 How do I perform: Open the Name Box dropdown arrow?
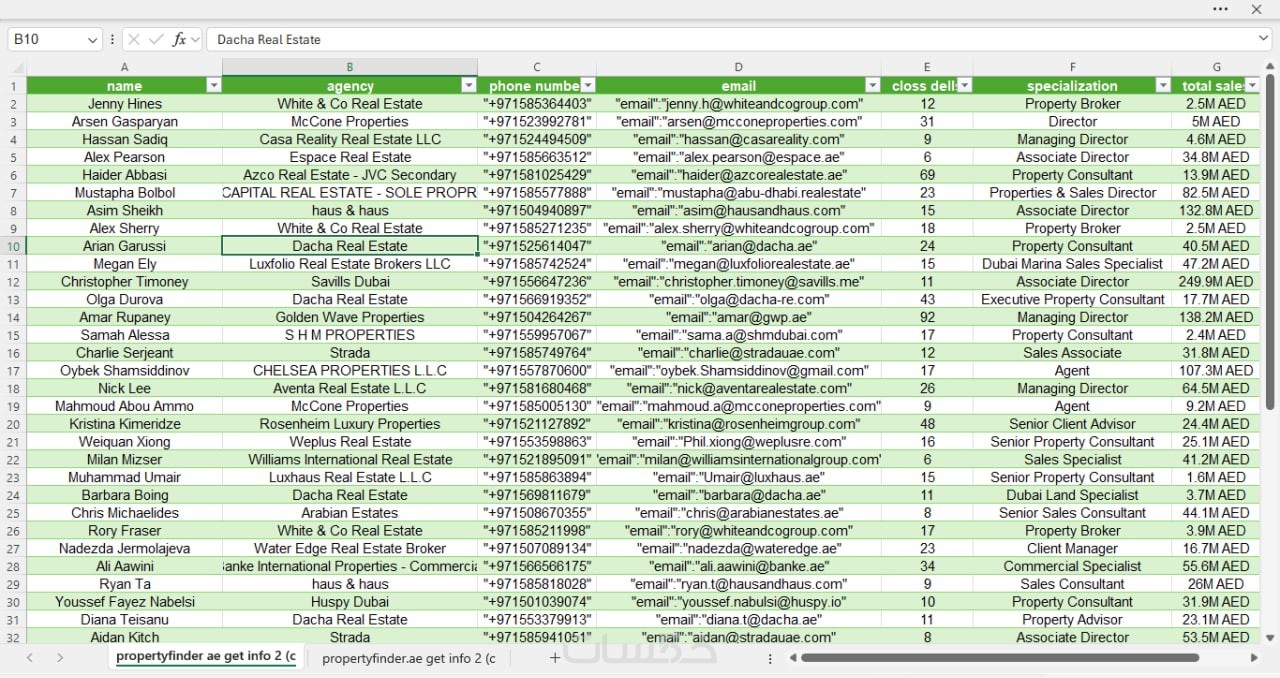pos(93,39)
